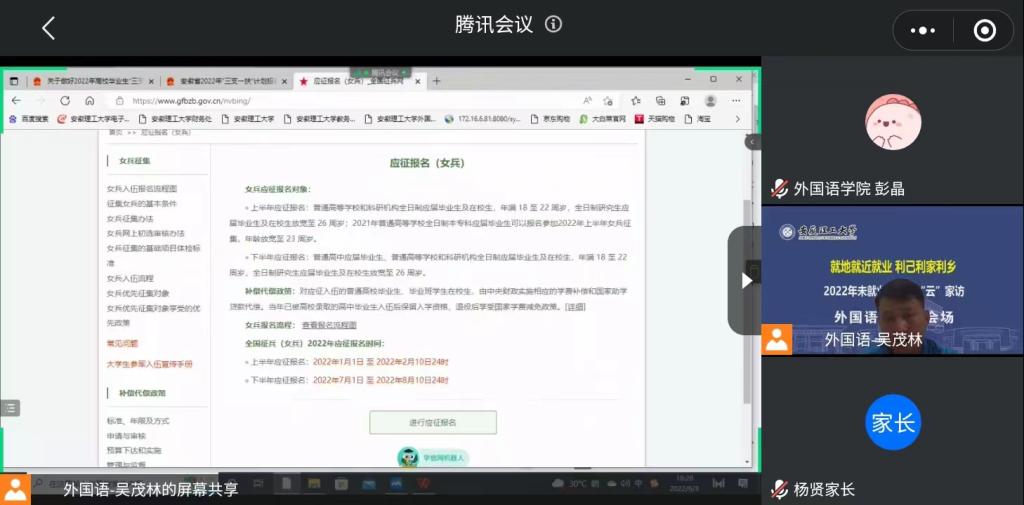Open the 查看报名流程图 link
Screen dimensions: 1024x505
tap(329, 325)
